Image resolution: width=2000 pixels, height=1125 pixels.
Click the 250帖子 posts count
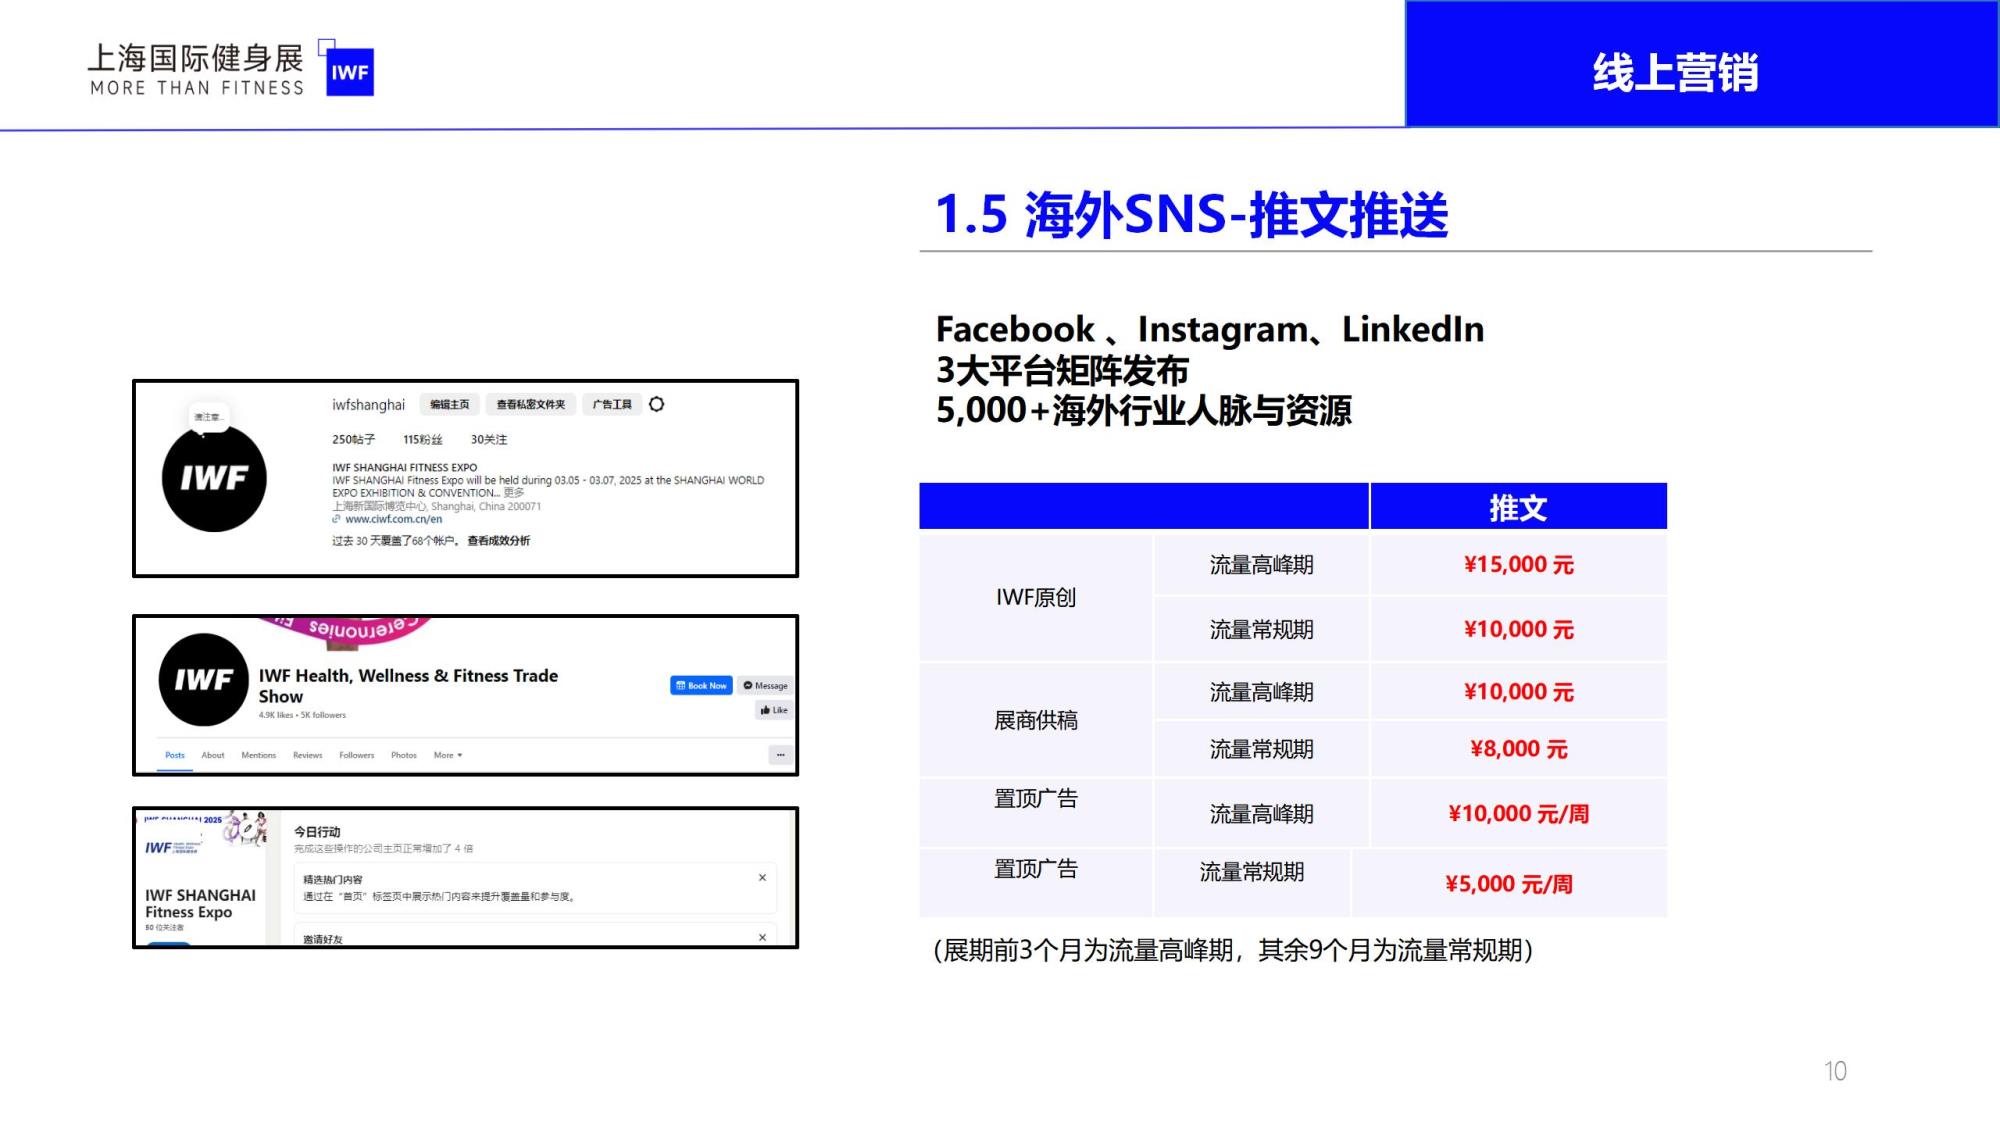pyautogui.click(x=354, y=439)
